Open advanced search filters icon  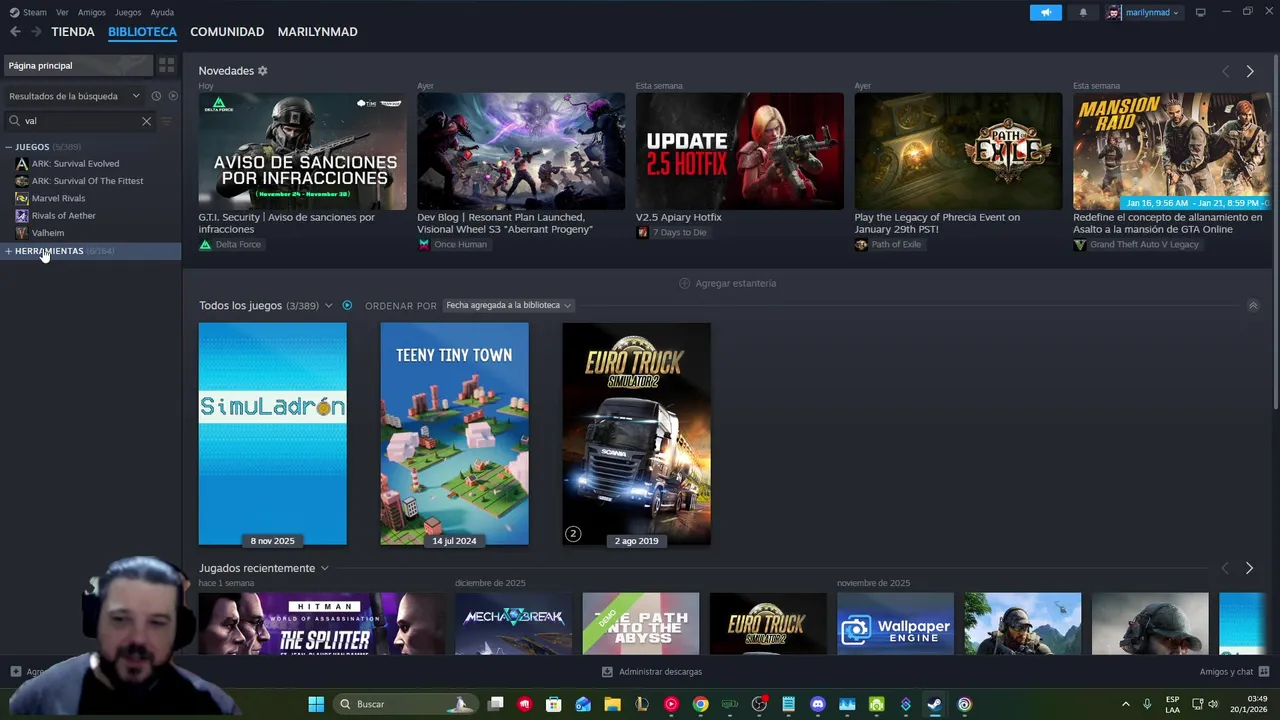coord(167,121)
